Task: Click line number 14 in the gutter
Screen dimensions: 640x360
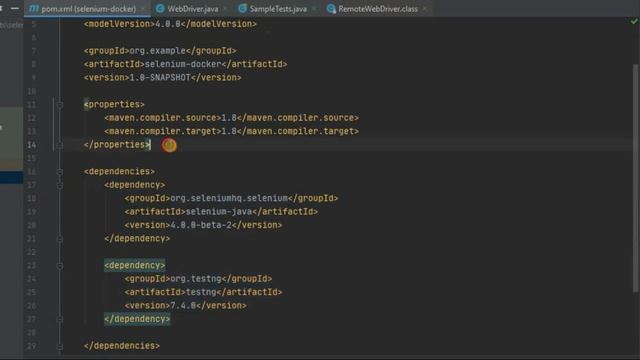Action: [31, 145]
